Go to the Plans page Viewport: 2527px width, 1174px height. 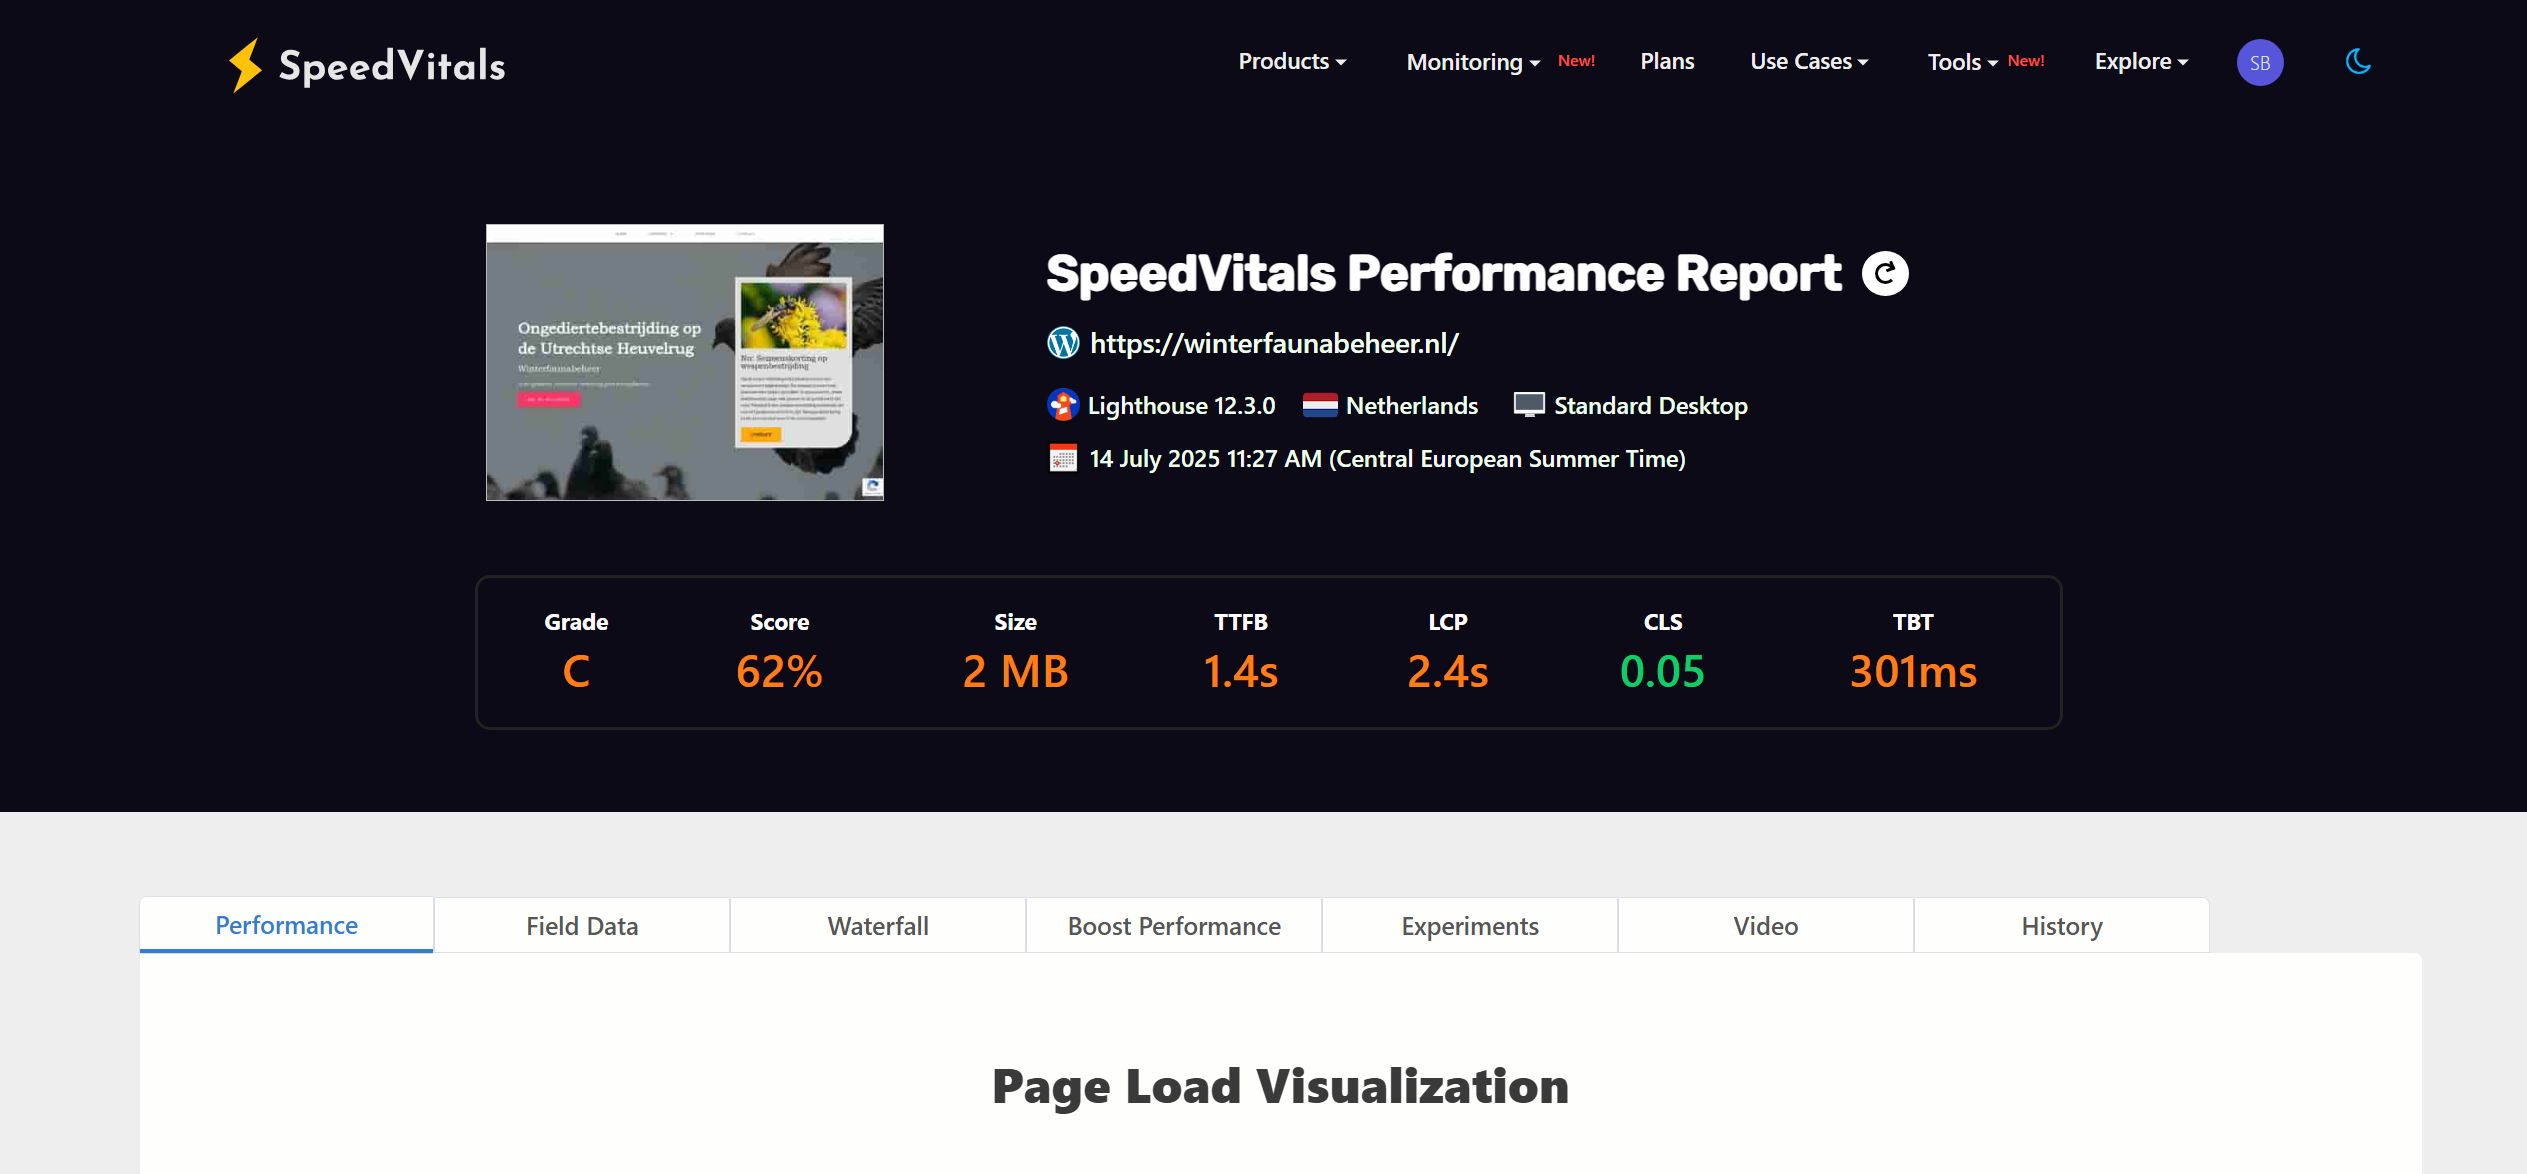pos(1667,61)
